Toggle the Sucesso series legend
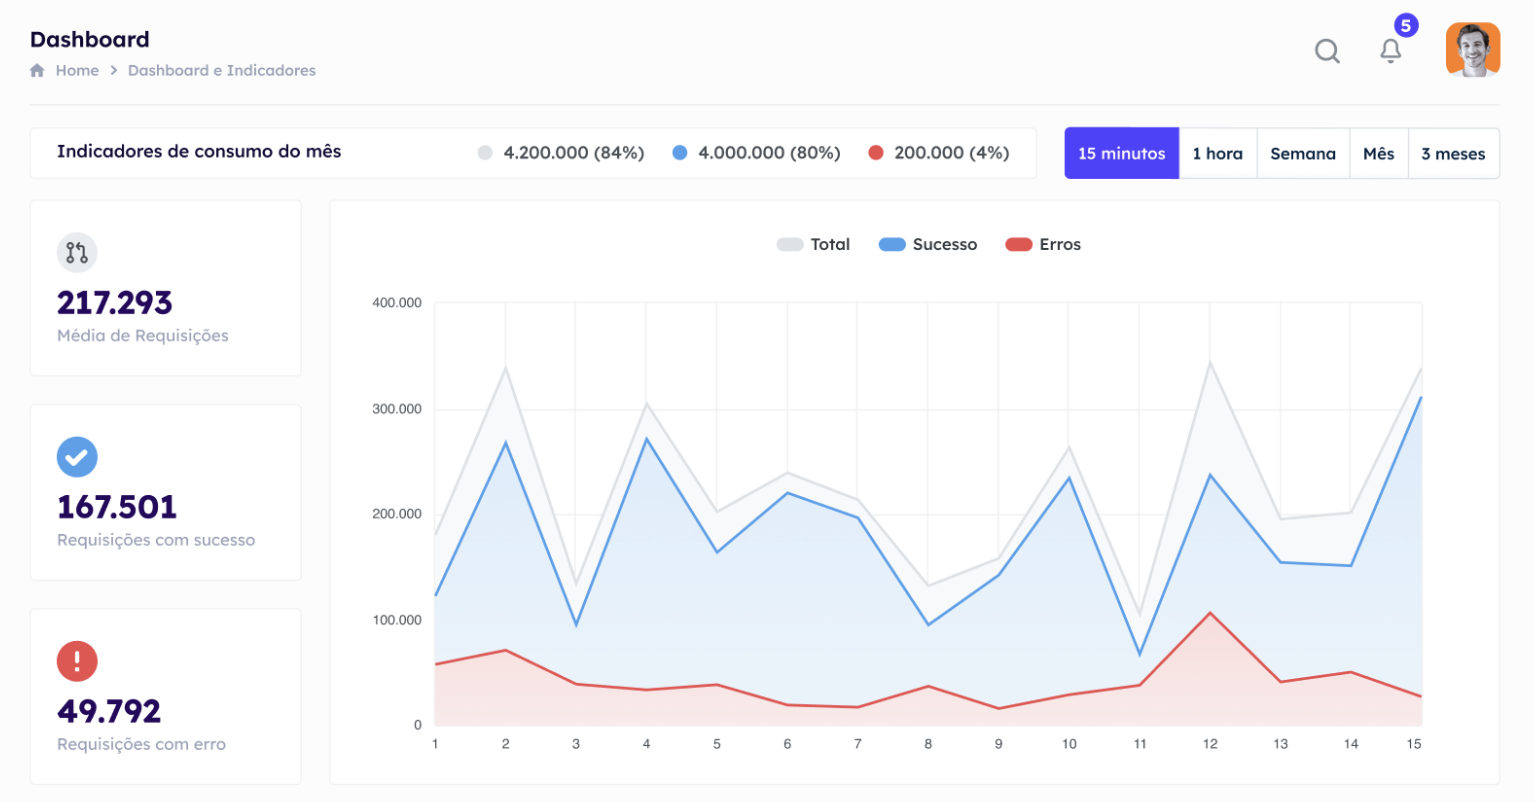 928,244
